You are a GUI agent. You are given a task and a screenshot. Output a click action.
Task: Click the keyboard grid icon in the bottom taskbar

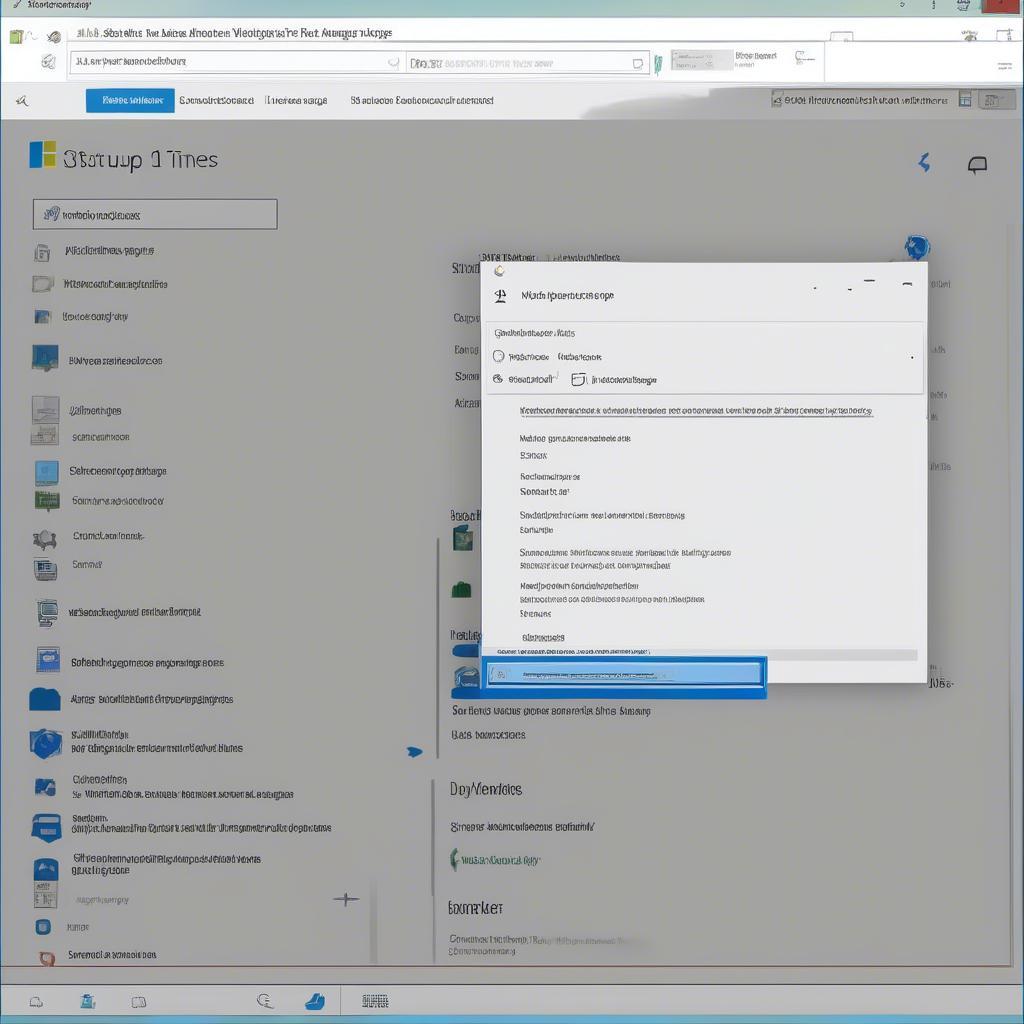(375, 1001)
